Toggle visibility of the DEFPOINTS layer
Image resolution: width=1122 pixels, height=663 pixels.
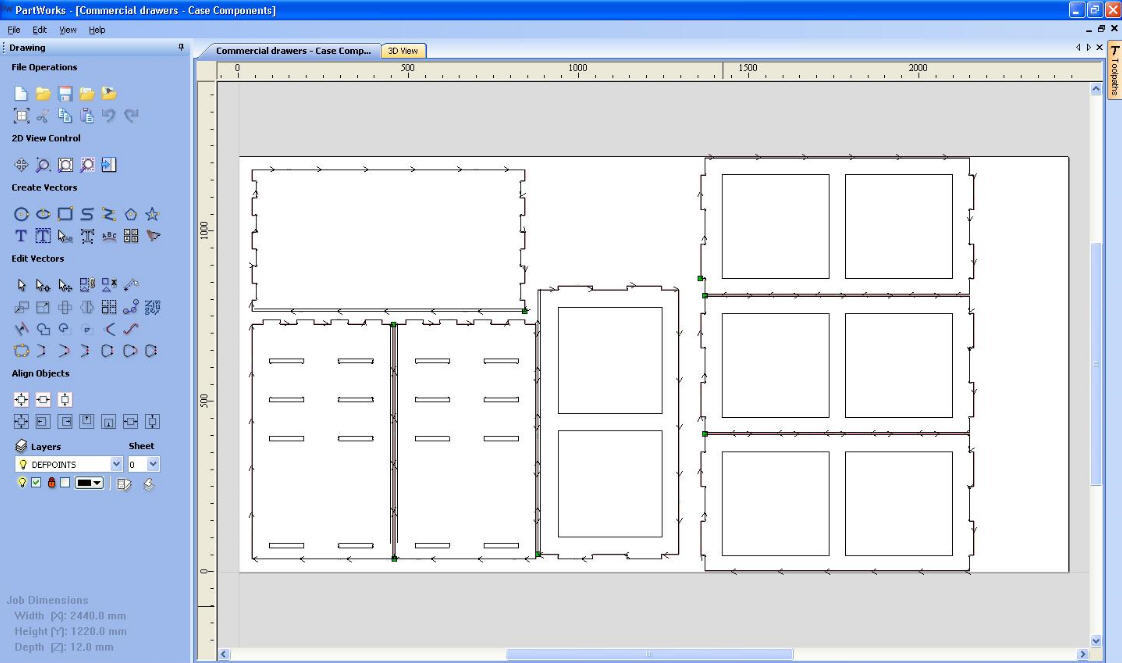coord(22,482)
